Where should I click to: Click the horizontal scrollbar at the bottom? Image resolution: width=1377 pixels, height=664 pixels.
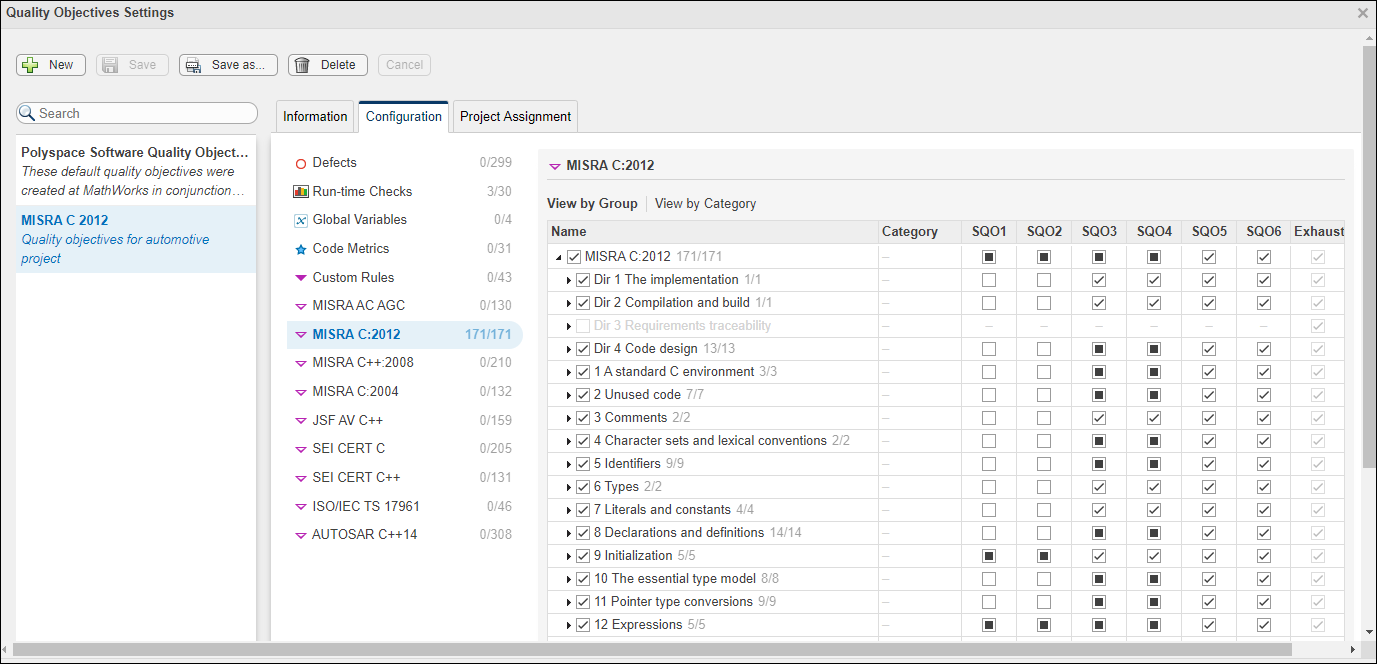[x=640, y=650]
